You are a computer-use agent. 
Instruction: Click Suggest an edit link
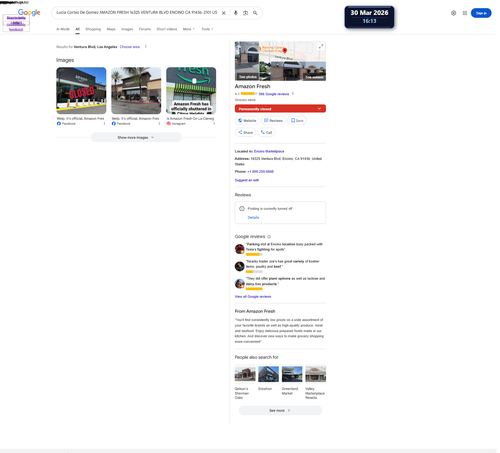point(247,180)
